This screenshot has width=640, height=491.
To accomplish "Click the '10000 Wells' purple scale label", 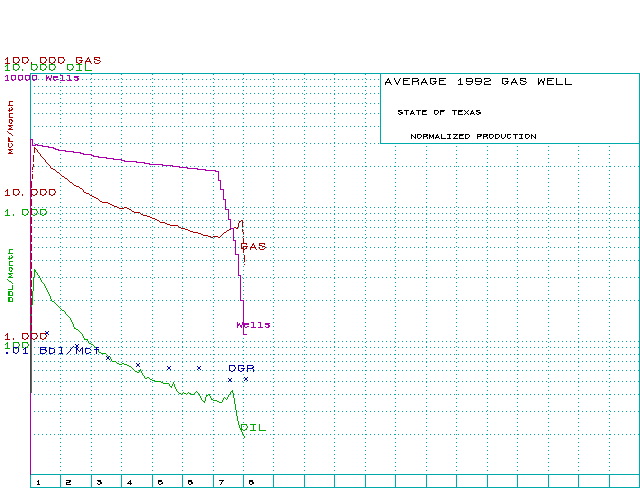I will tap(42, 77).
